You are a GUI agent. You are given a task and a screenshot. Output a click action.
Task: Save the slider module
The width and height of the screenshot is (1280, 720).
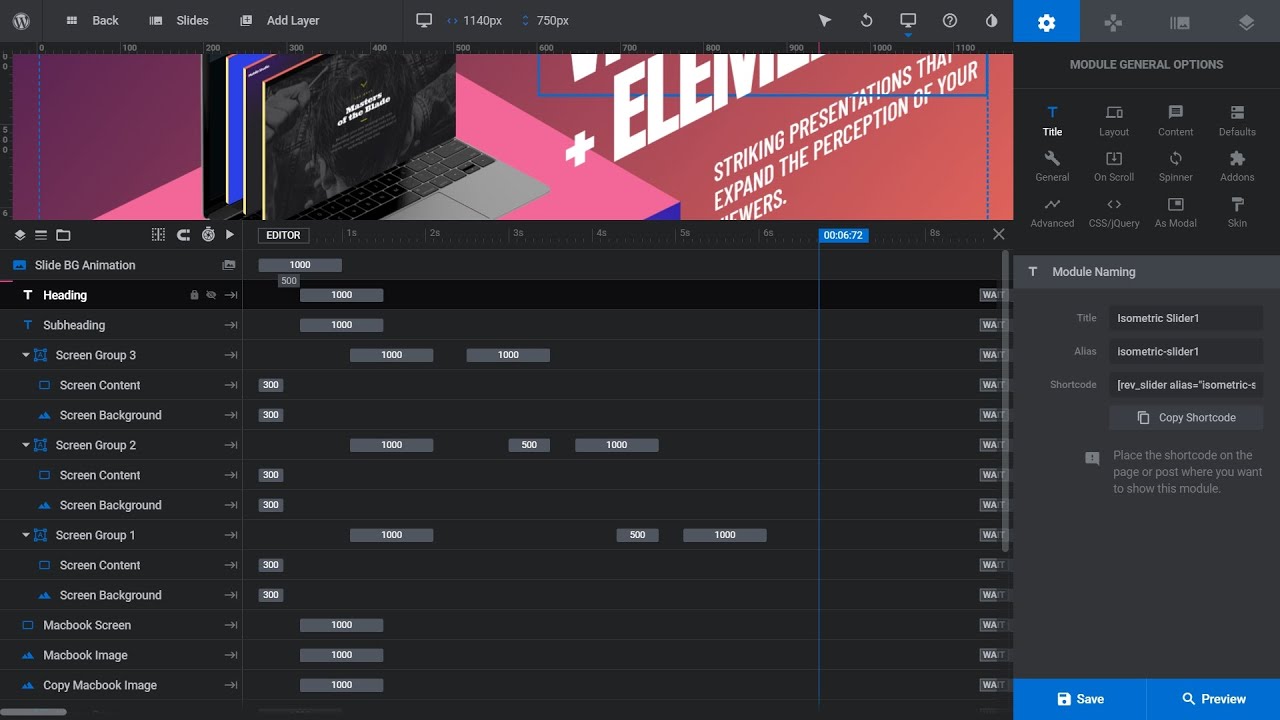pos(1080,699)
